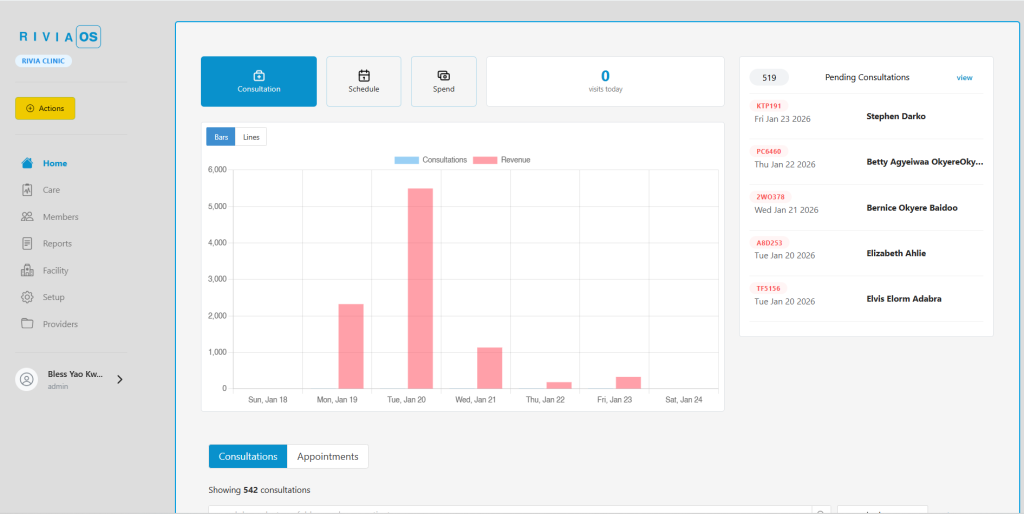
Task: Open the Care section icon in sidebar
Action: coord(27,190)
